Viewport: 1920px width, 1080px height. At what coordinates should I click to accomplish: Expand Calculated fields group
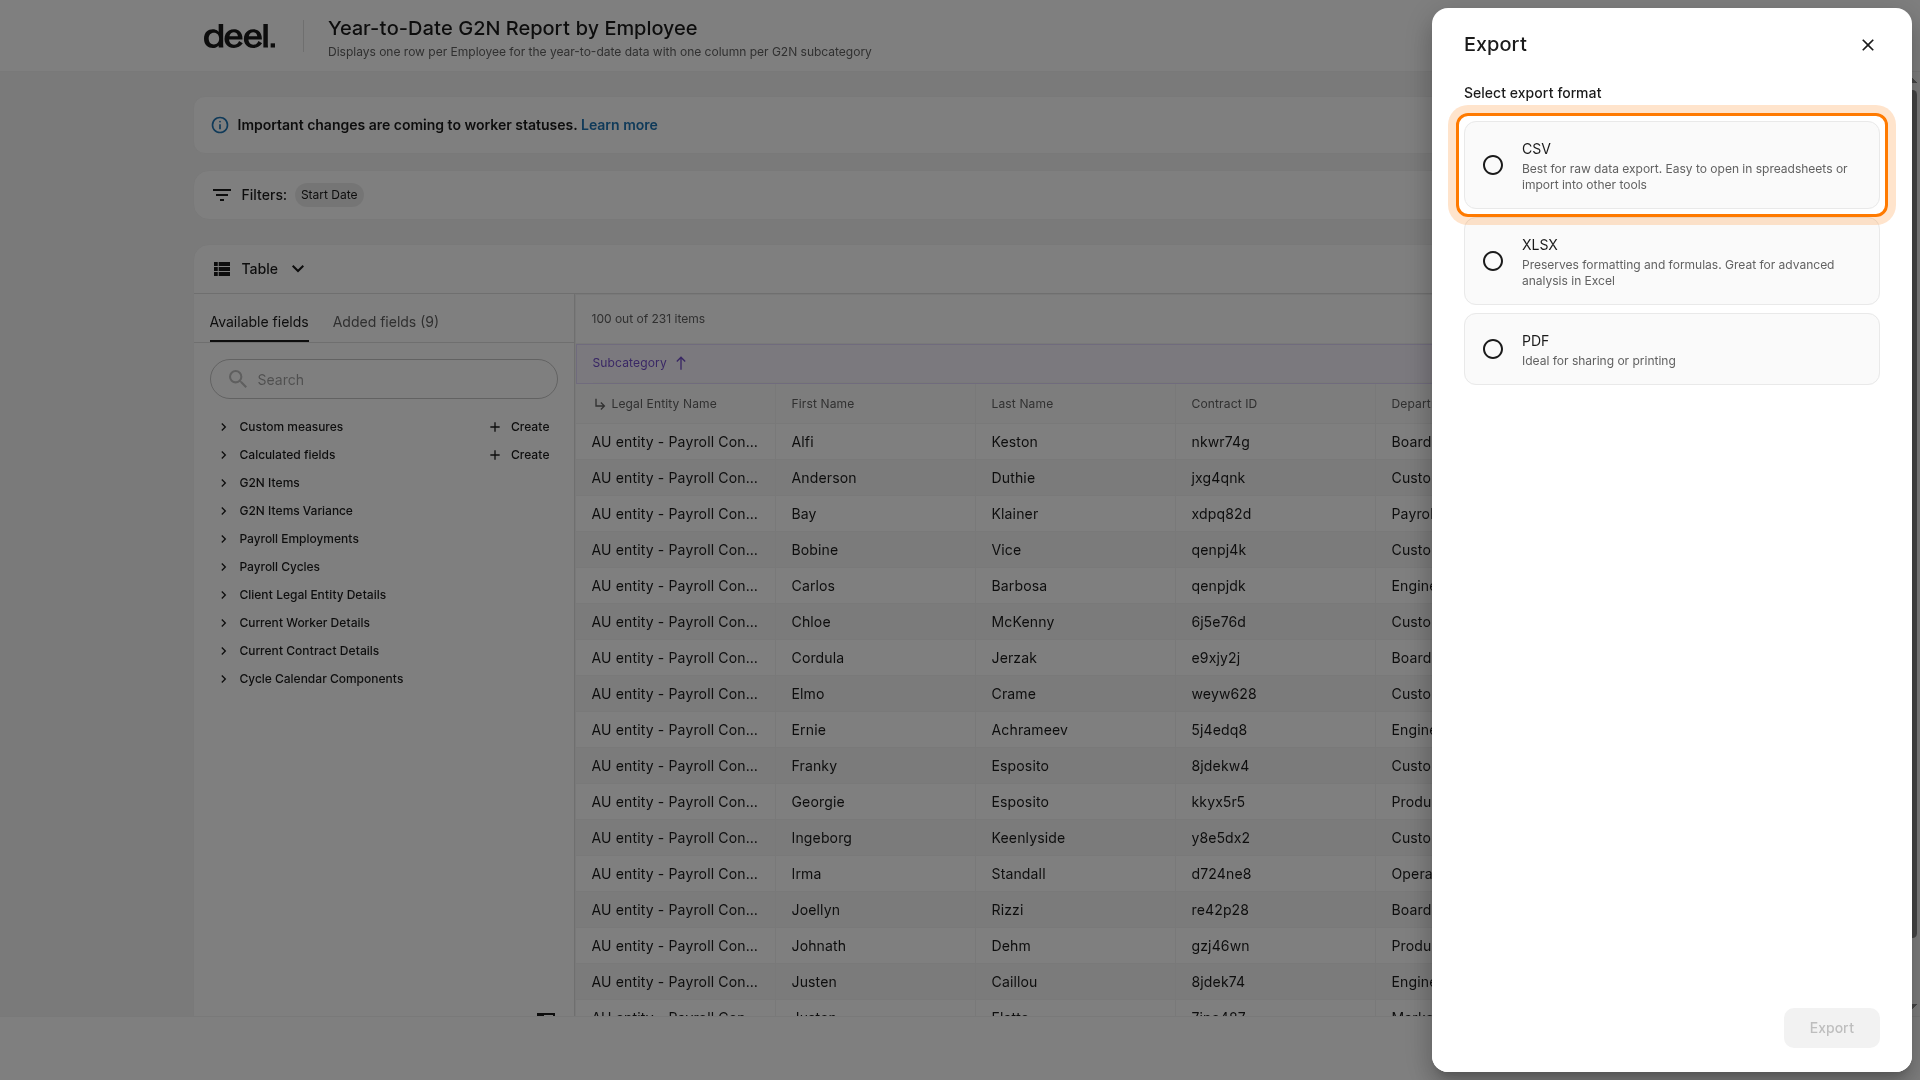tap(224, 455)
